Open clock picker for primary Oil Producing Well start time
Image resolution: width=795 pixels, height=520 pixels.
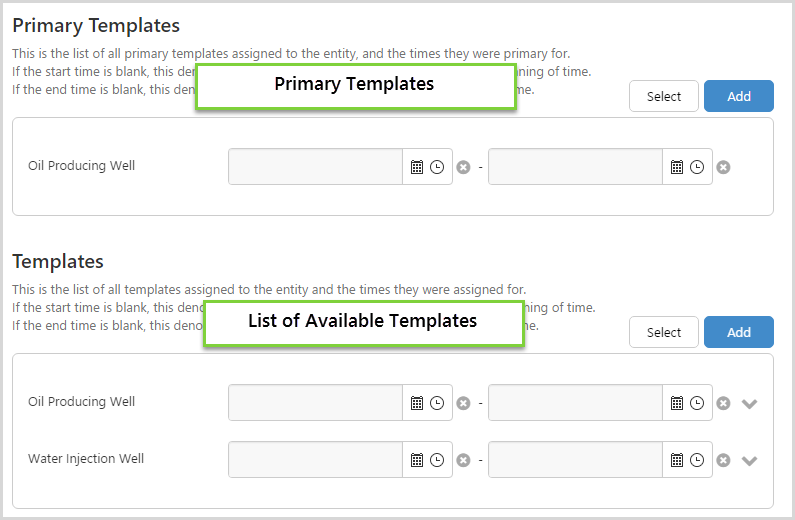click(437, 167)
